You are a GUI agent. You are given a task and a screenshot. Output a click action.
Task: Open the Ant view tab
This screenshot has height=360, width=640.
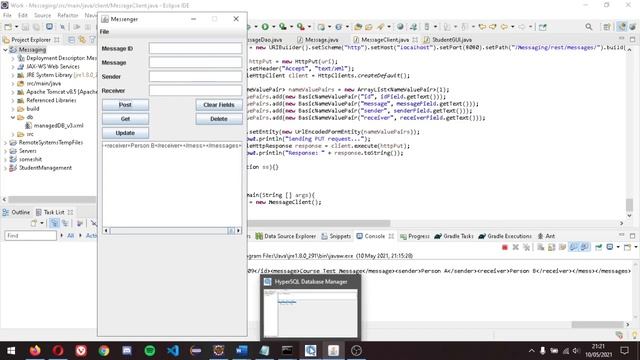546,236
